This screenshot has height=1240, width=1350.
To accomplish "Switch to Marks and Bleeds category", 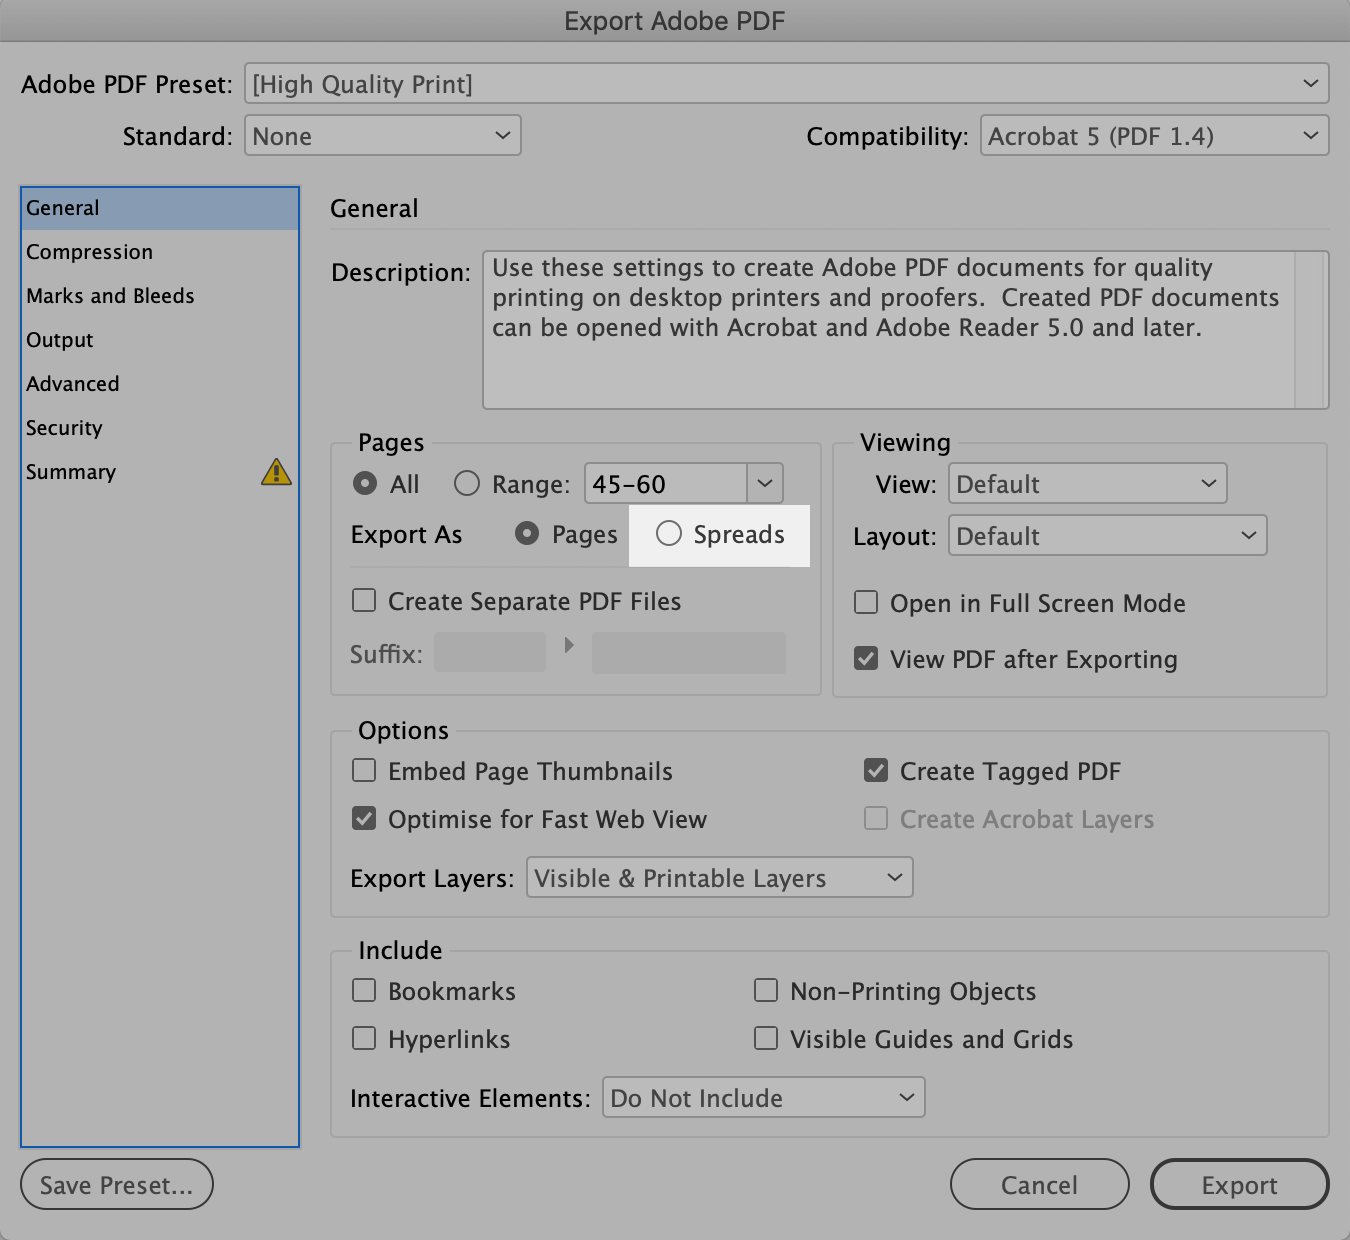I will pos(160,296).
